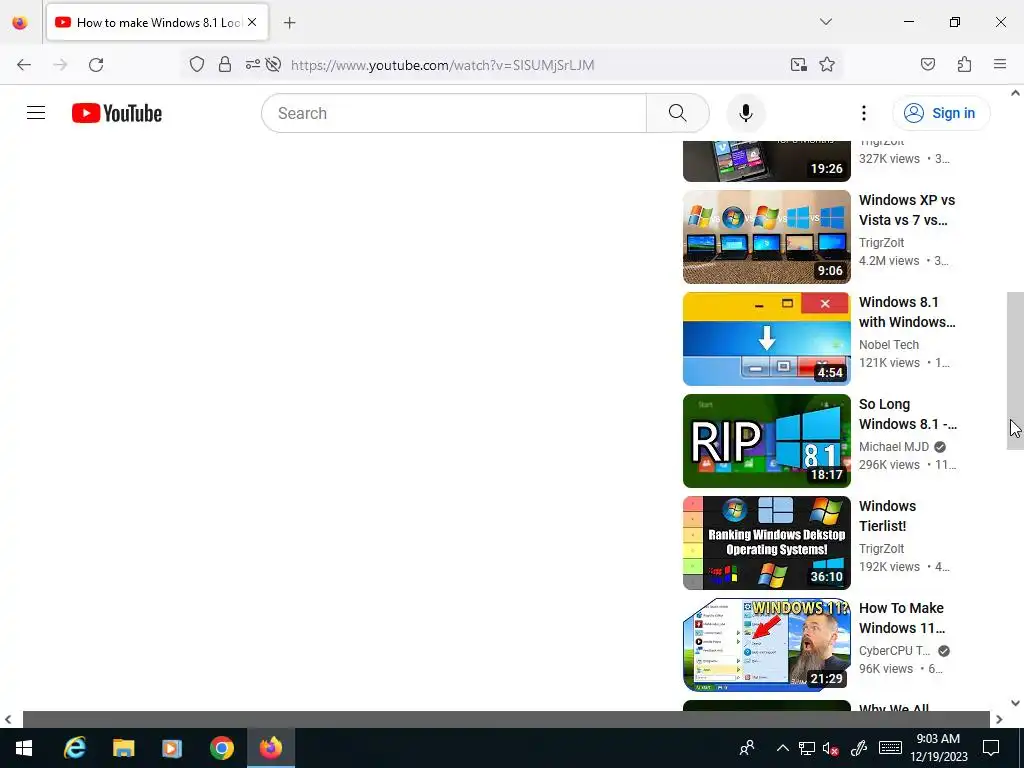Reload the current page

[96, 65]
